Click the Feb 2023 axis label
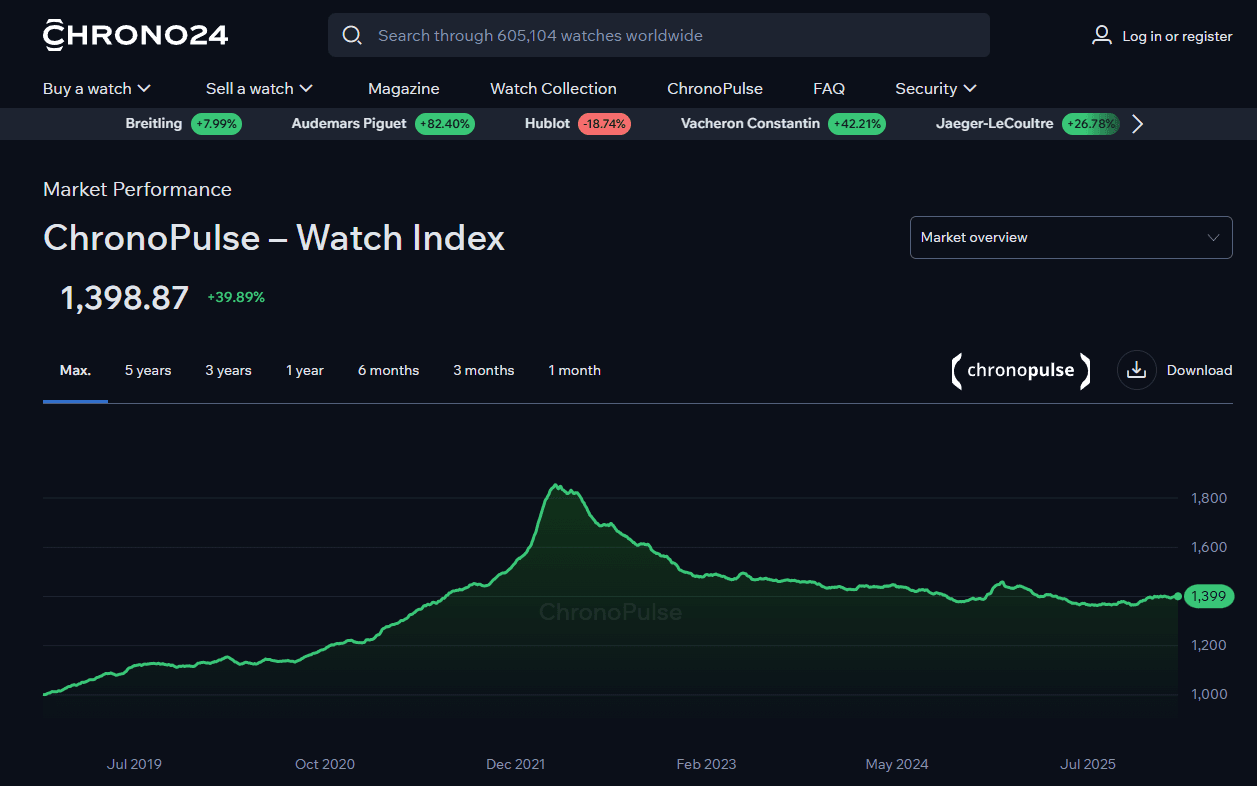The image size is (1257, 786). (x=706, y=764)
